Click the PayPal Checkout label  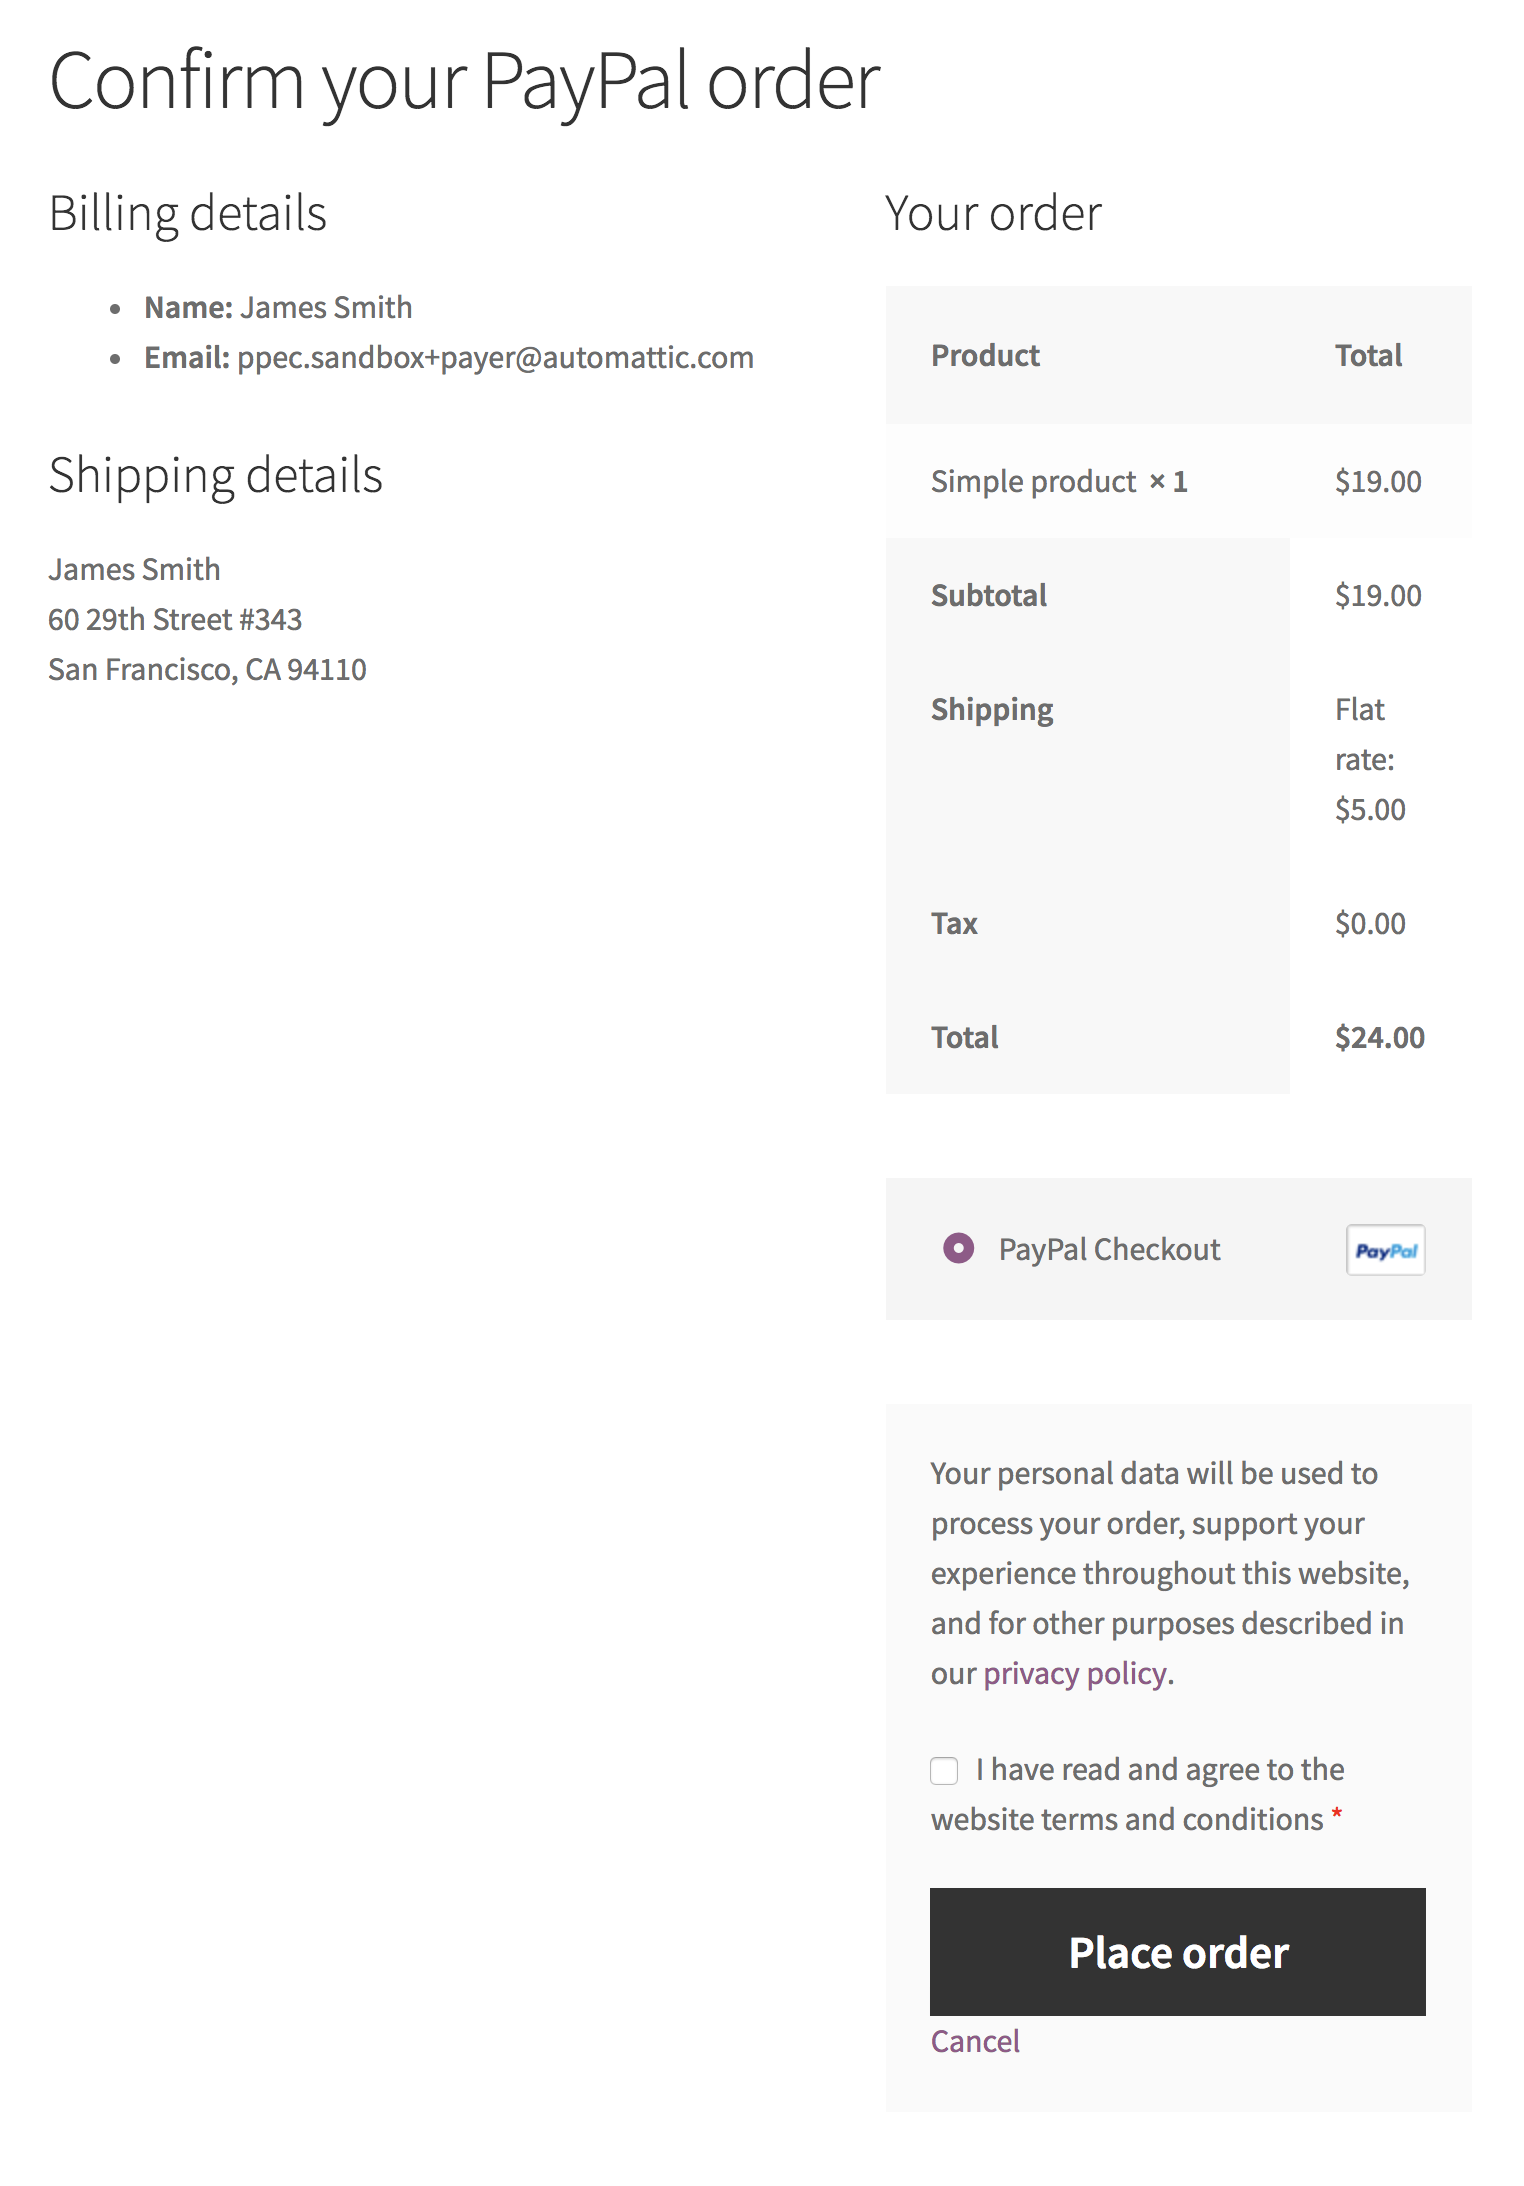point(1109,1249)
